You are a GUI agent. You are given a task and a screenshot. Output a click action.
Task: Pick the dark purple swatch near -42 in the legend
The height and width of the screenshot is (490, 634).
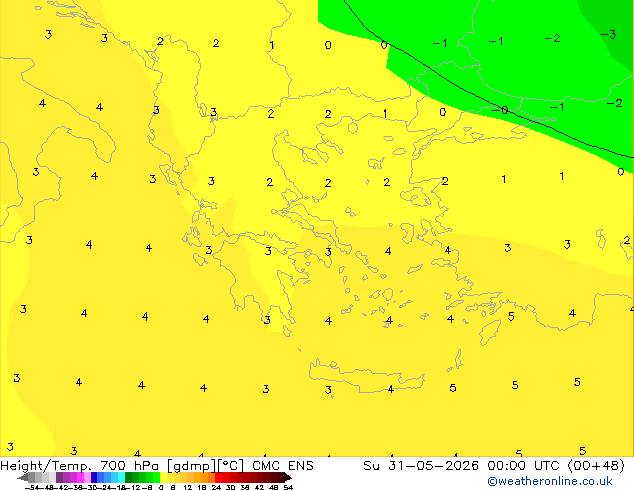click(59, 478)
